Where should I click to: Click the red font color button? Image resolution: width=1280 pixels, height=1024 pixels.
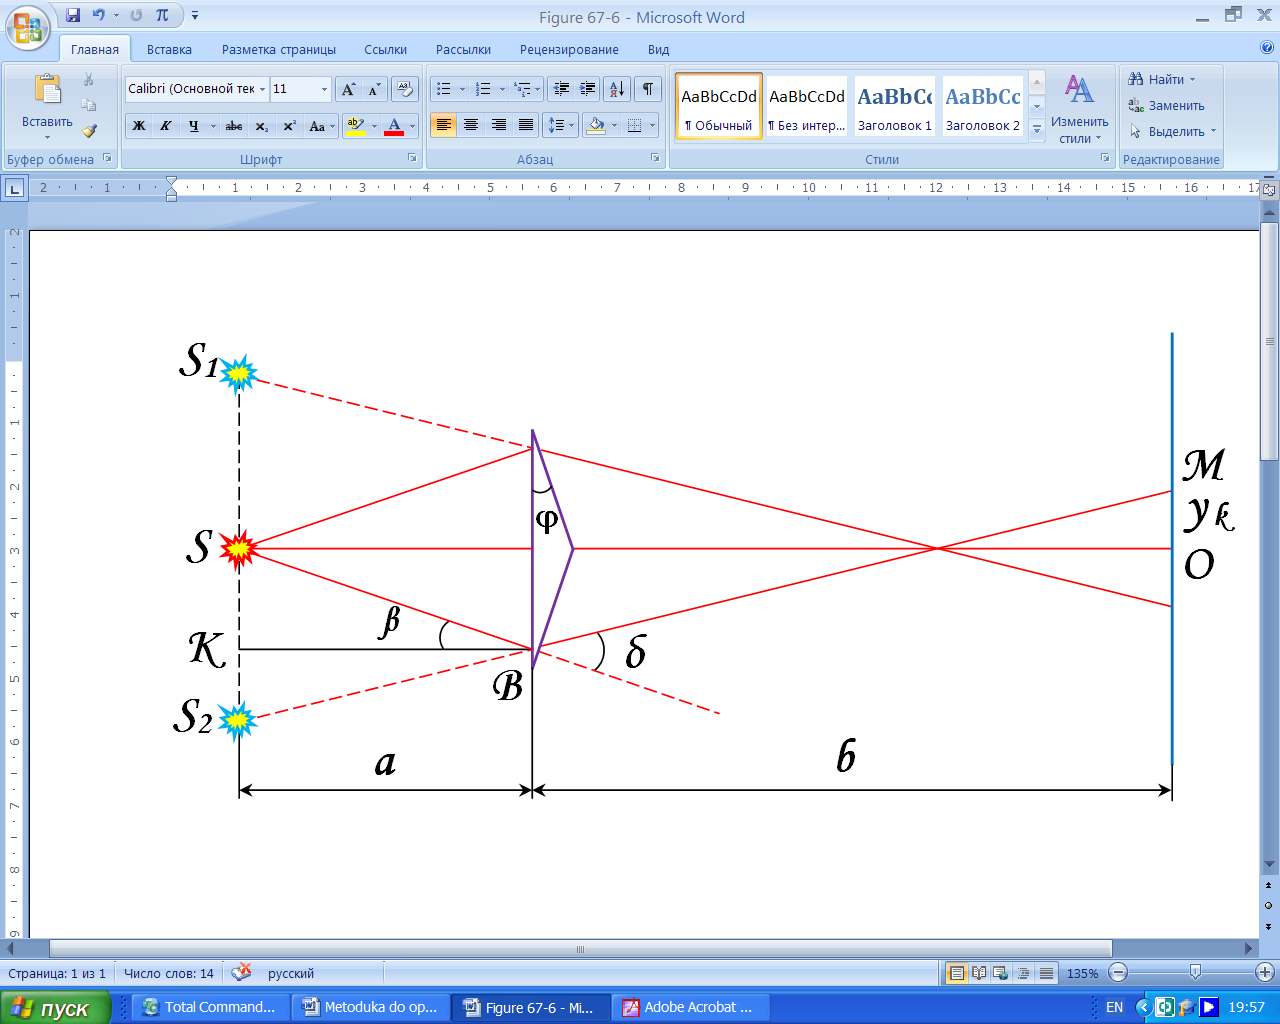tap(394, 126)
